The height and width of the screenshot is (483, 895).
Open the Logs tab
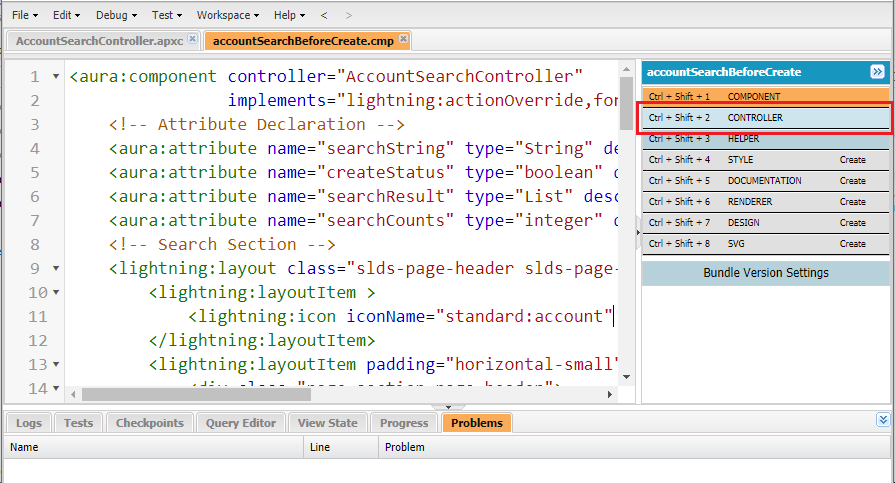(x=29, y=423)
